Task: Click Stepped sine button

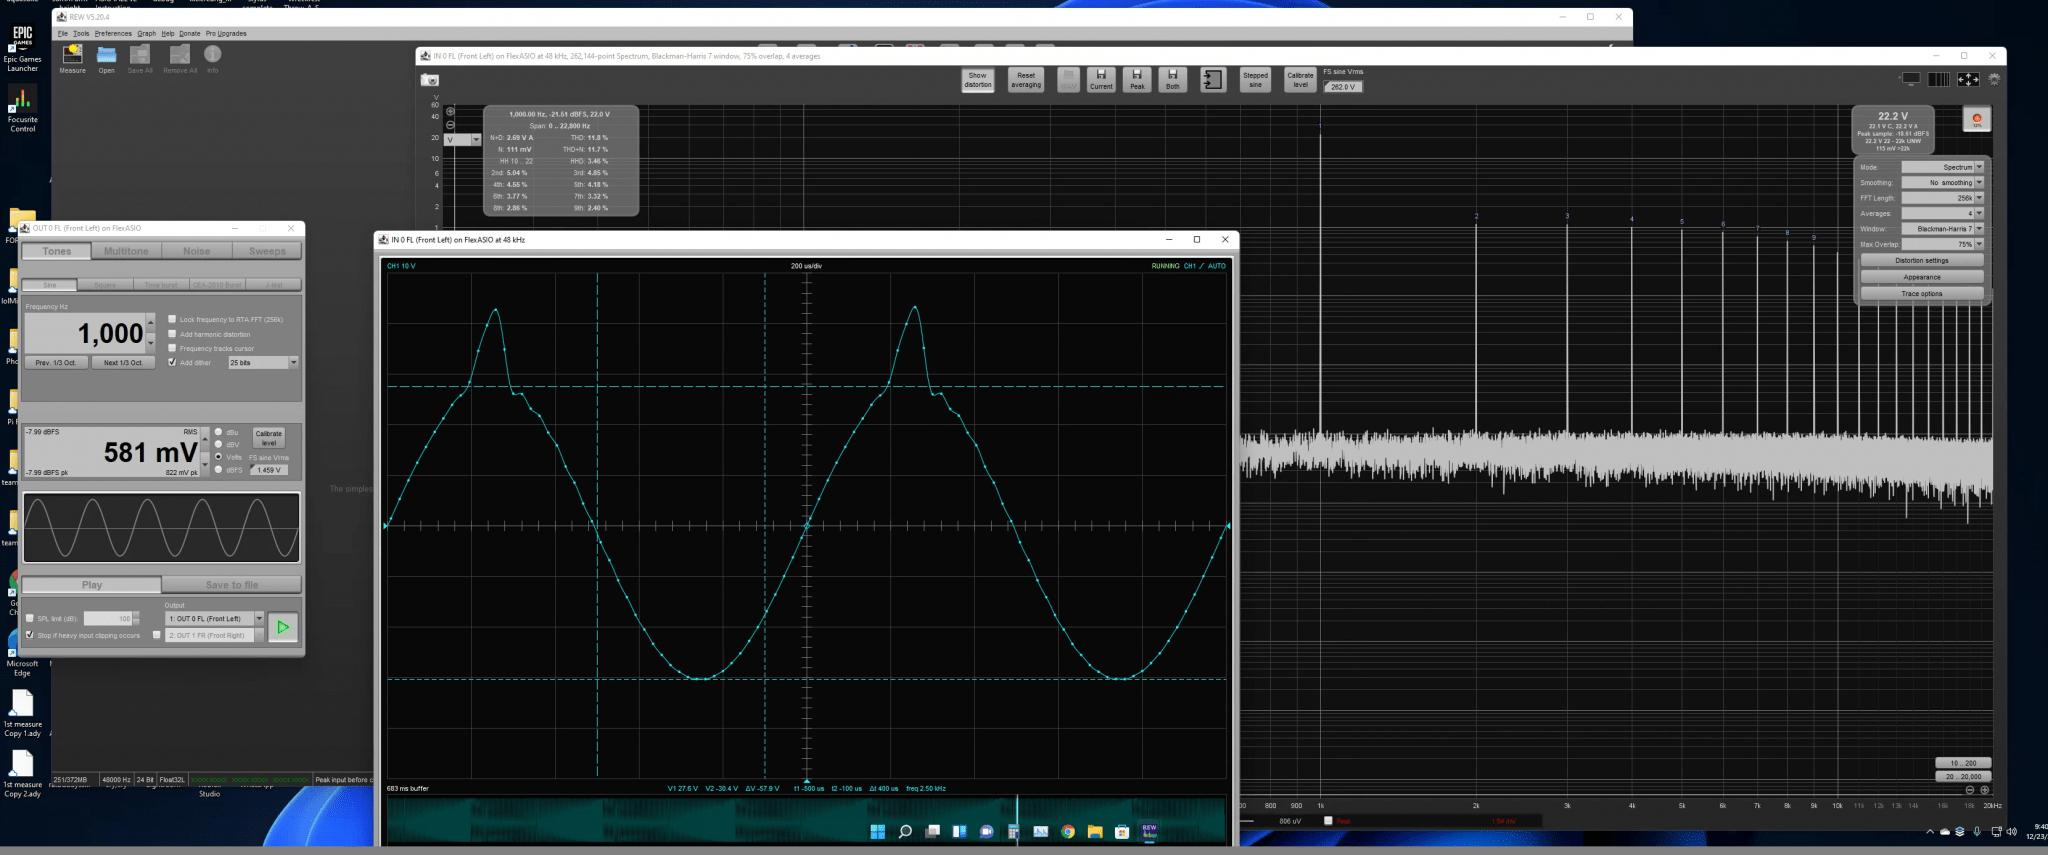Action: [1255, 80]
